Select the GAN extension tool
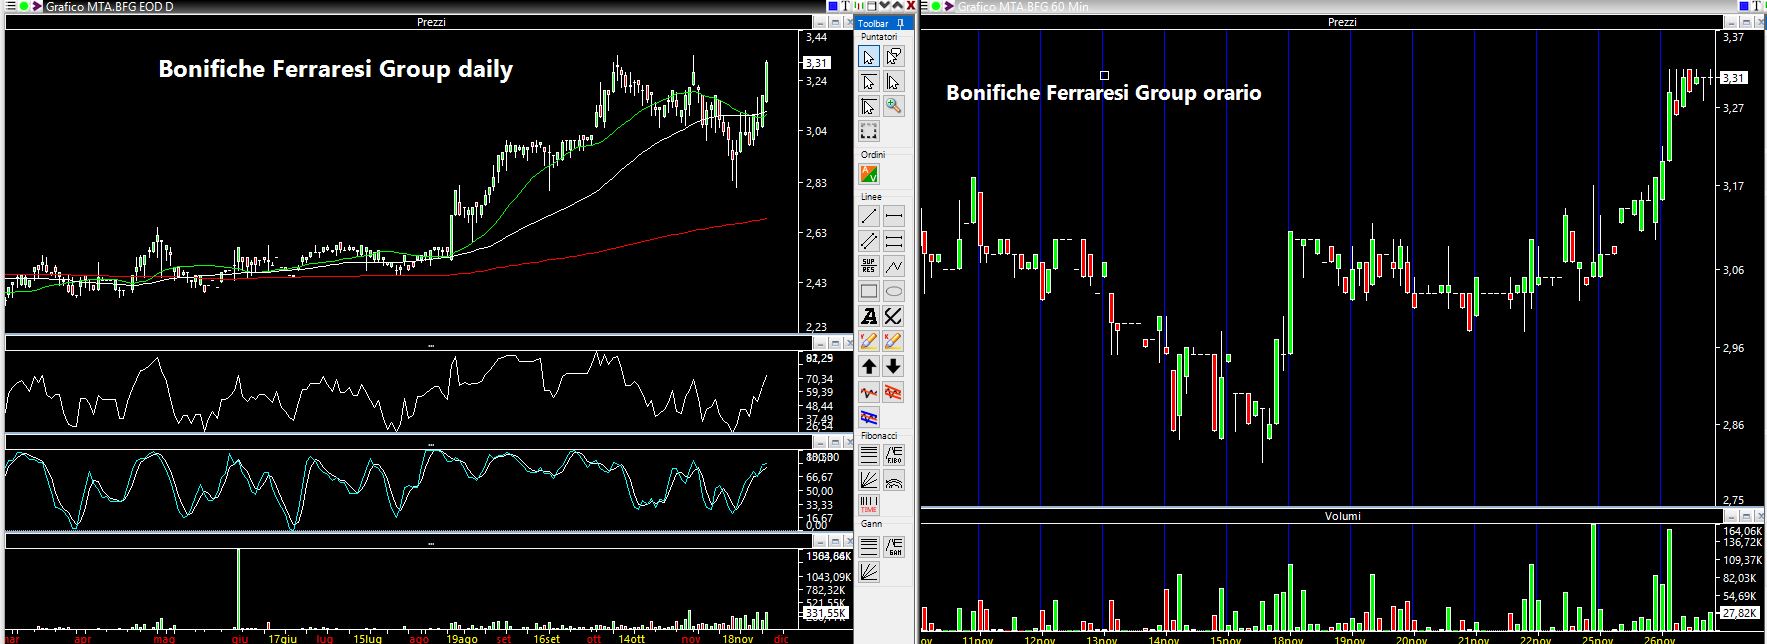The height and width of the screenshot is (644, 1767). 894,546
